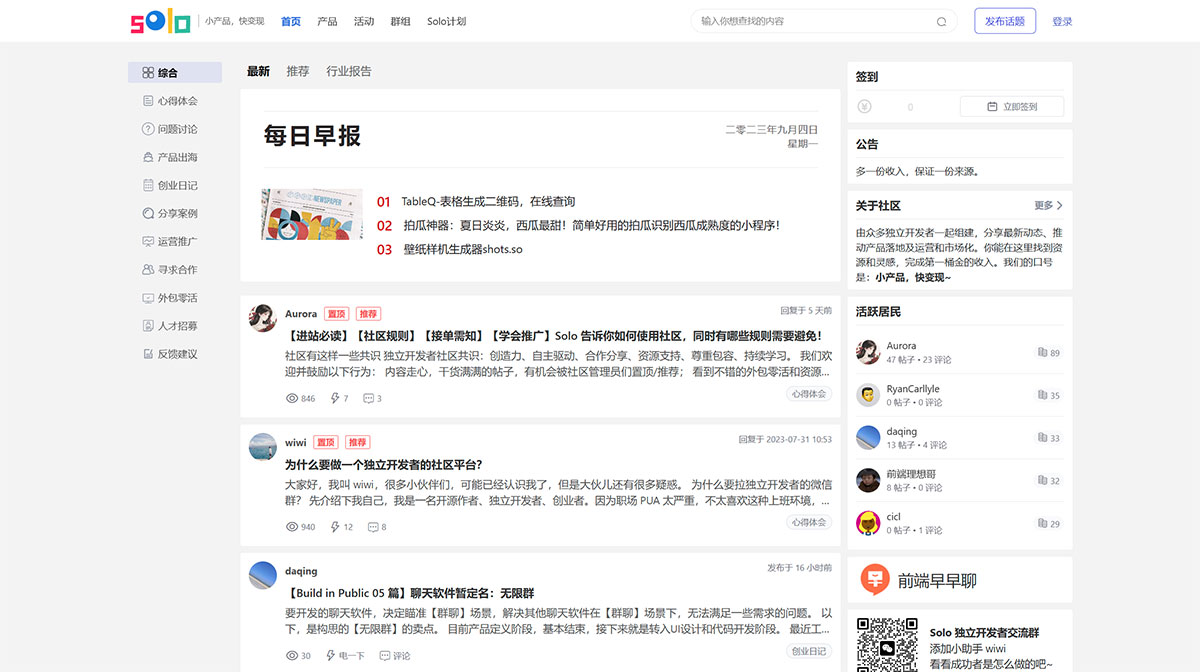Switch to the 推荐 tab
Viewport: 1200px width, 672px height.
pos(297,71)
